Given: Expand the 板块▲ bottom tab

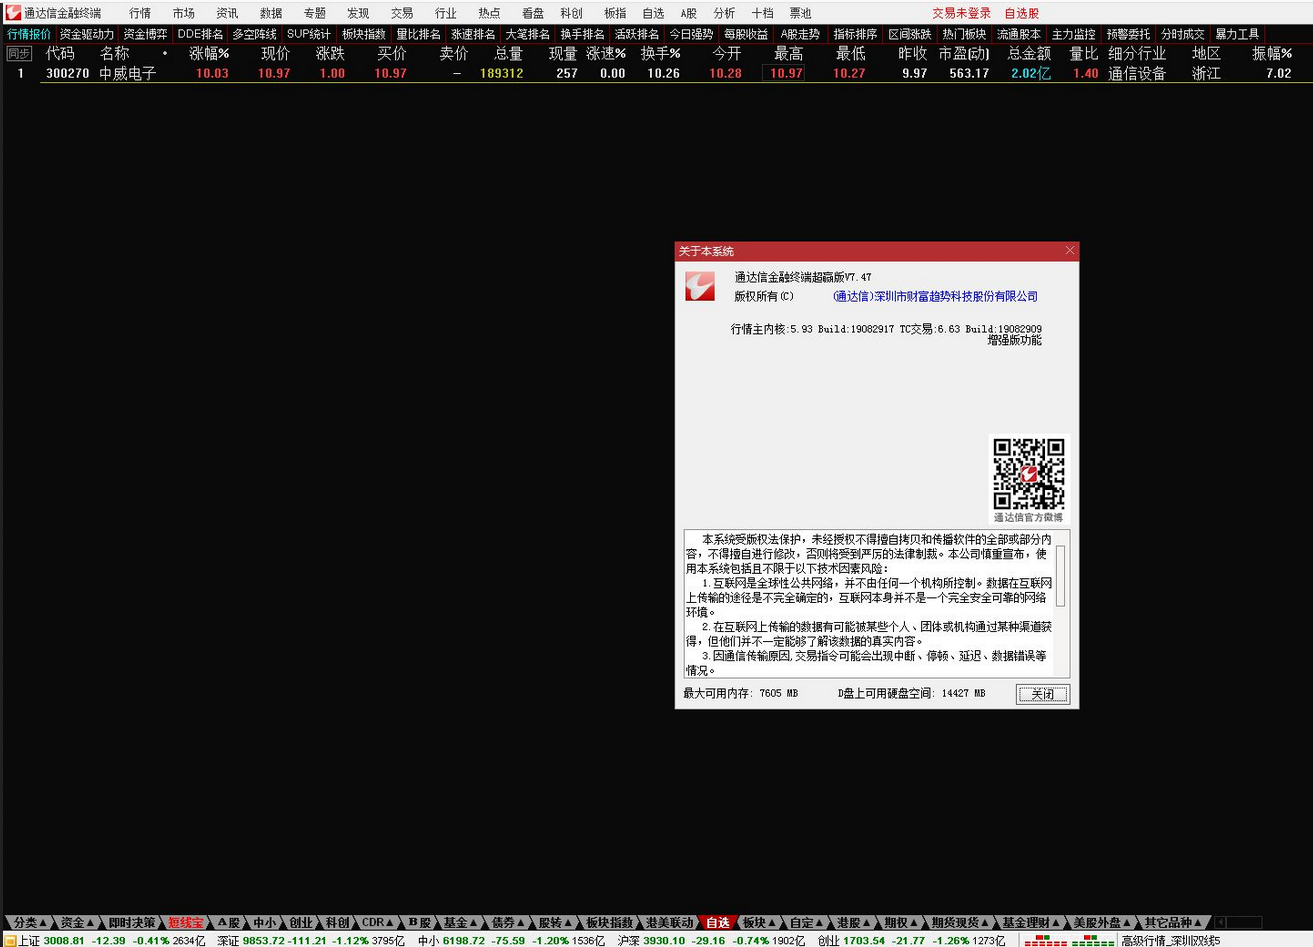Looking at the screenshot, I should 758,922.
